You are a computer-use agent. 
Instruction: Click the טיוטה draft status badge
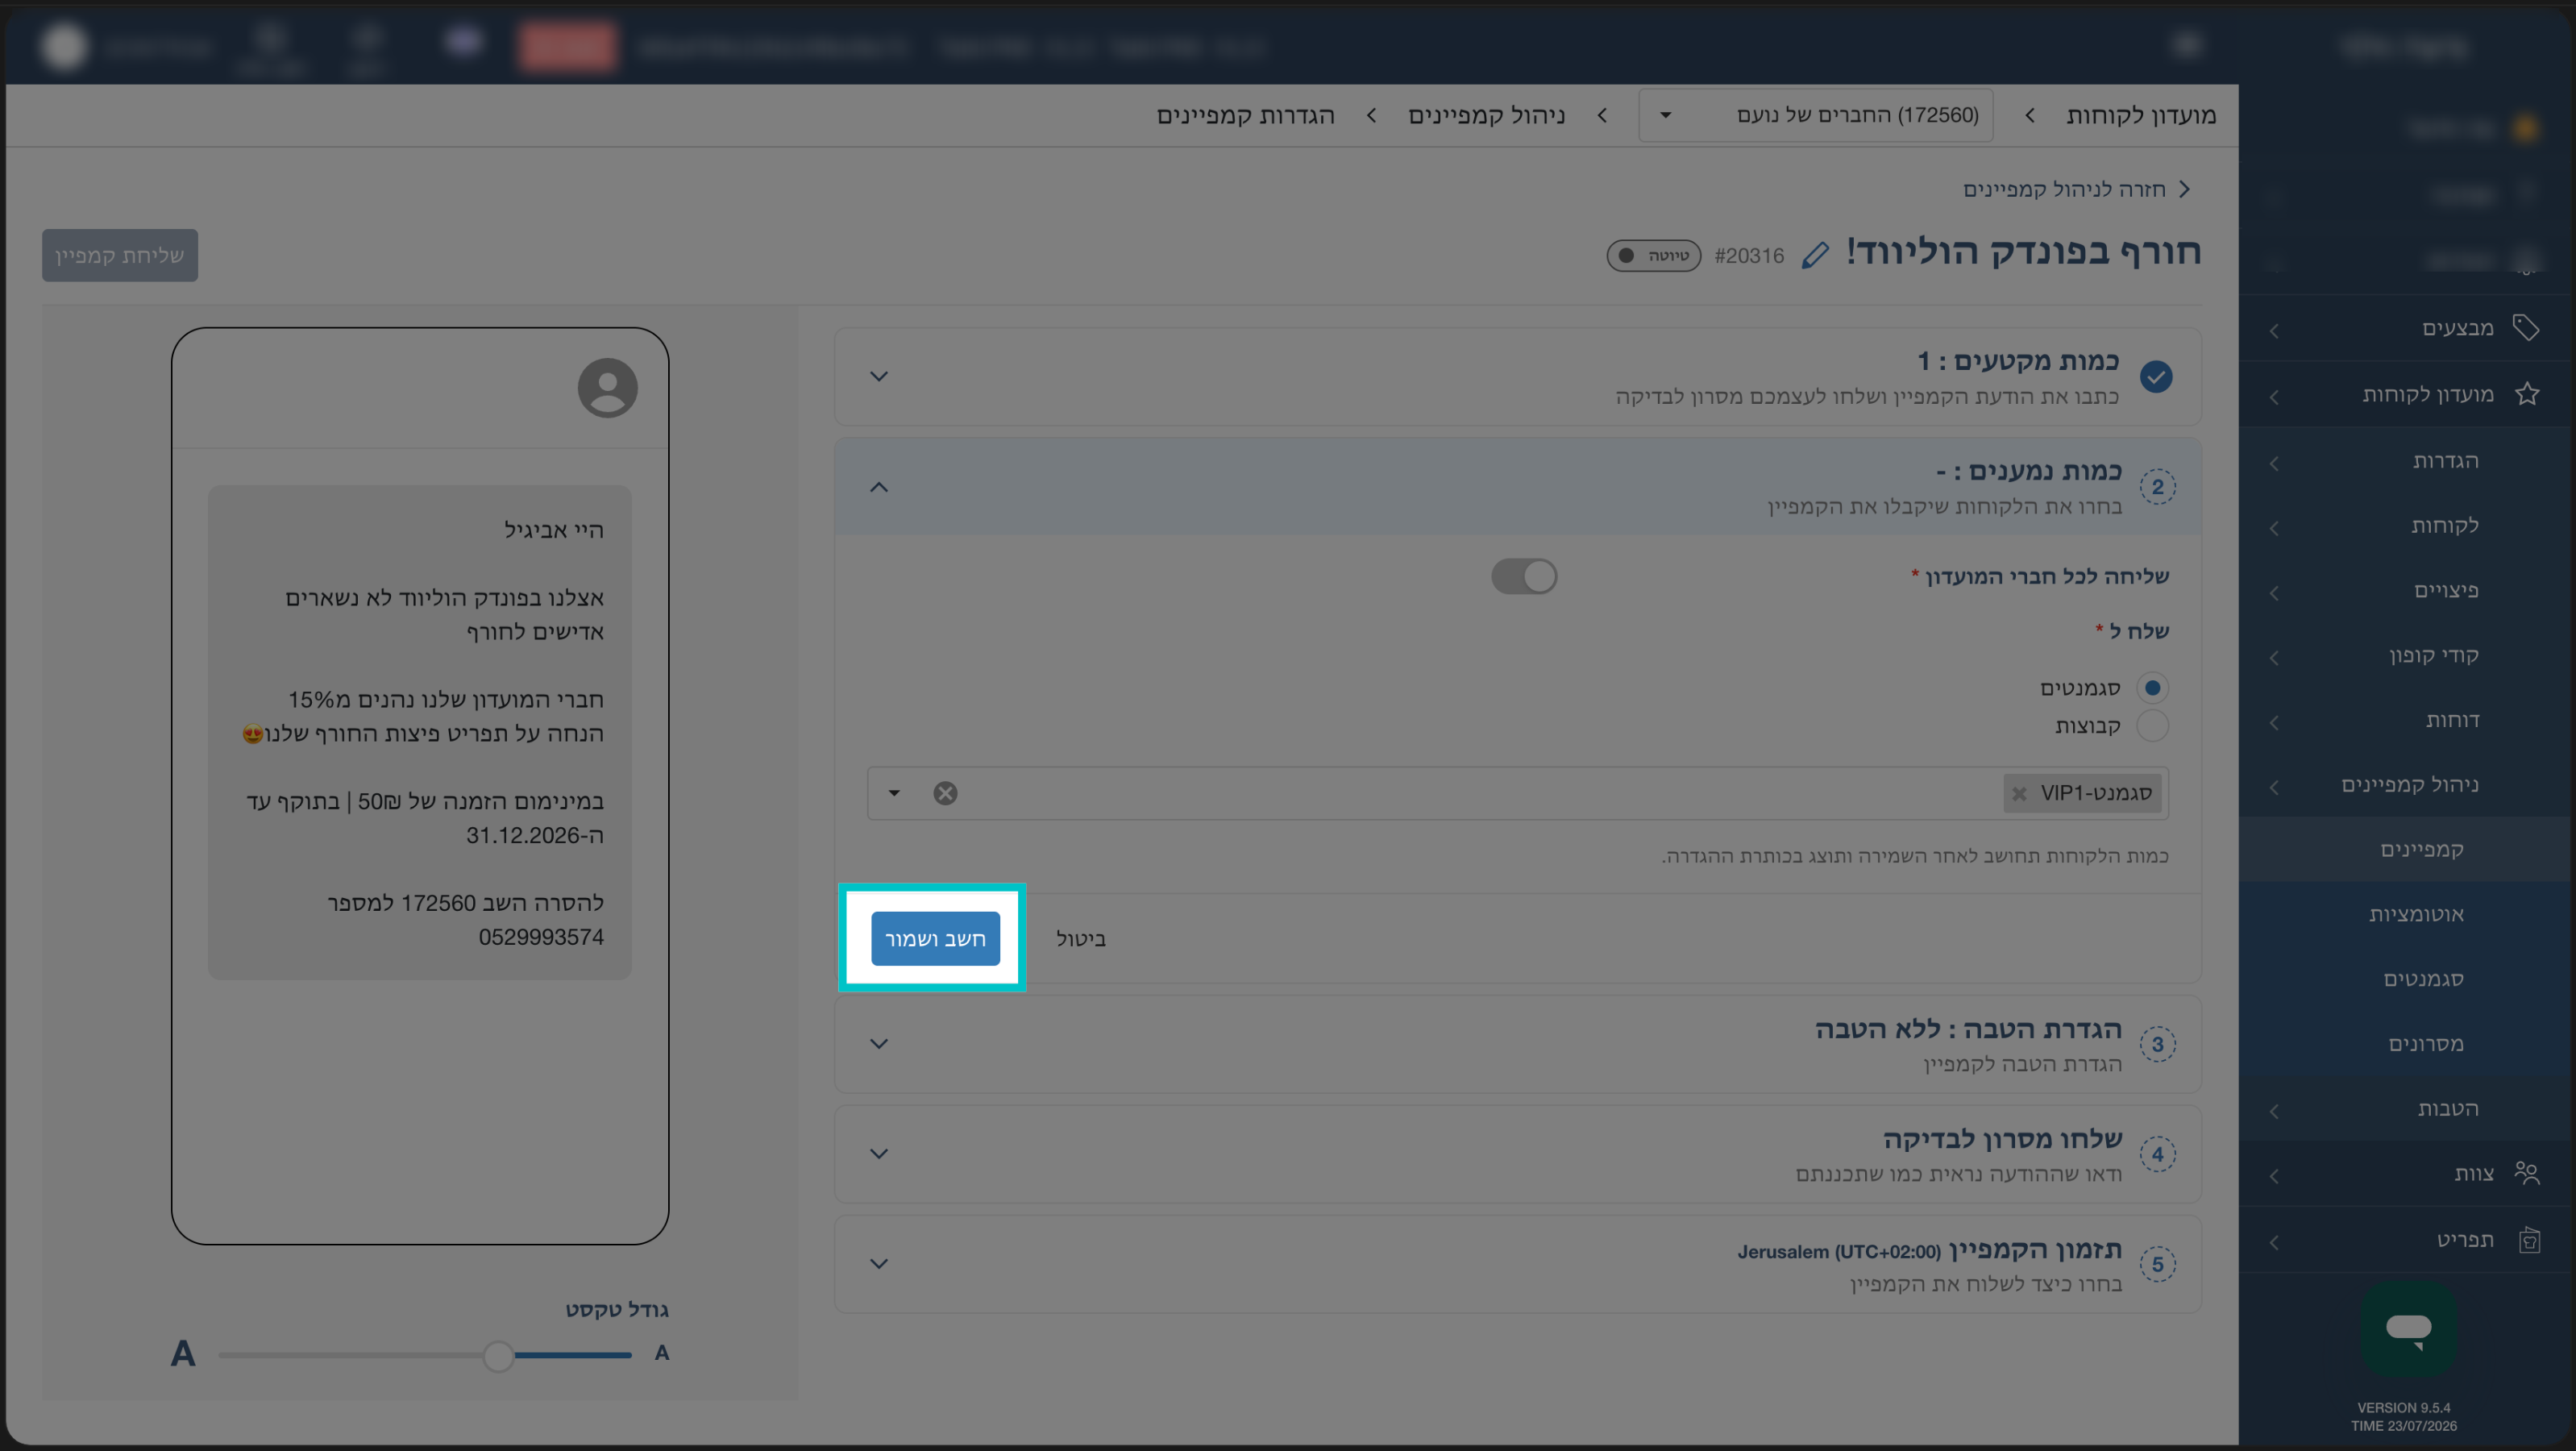click(1653, 255)
